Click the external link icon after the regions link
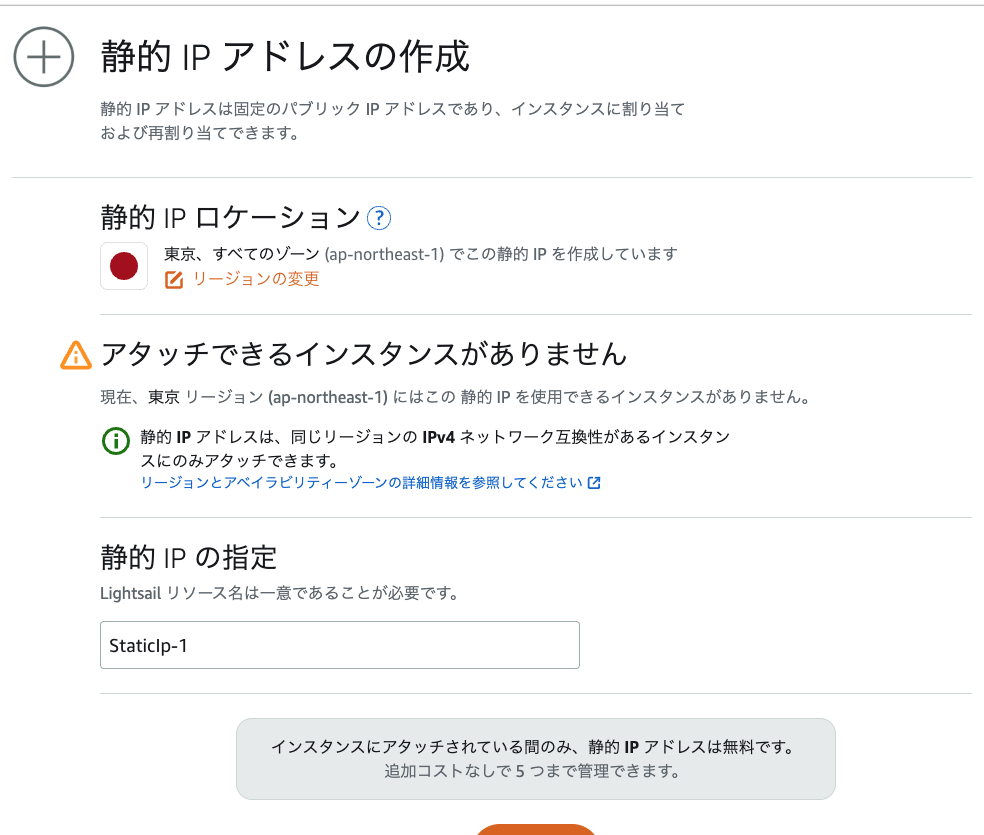 tap(594, 483)
